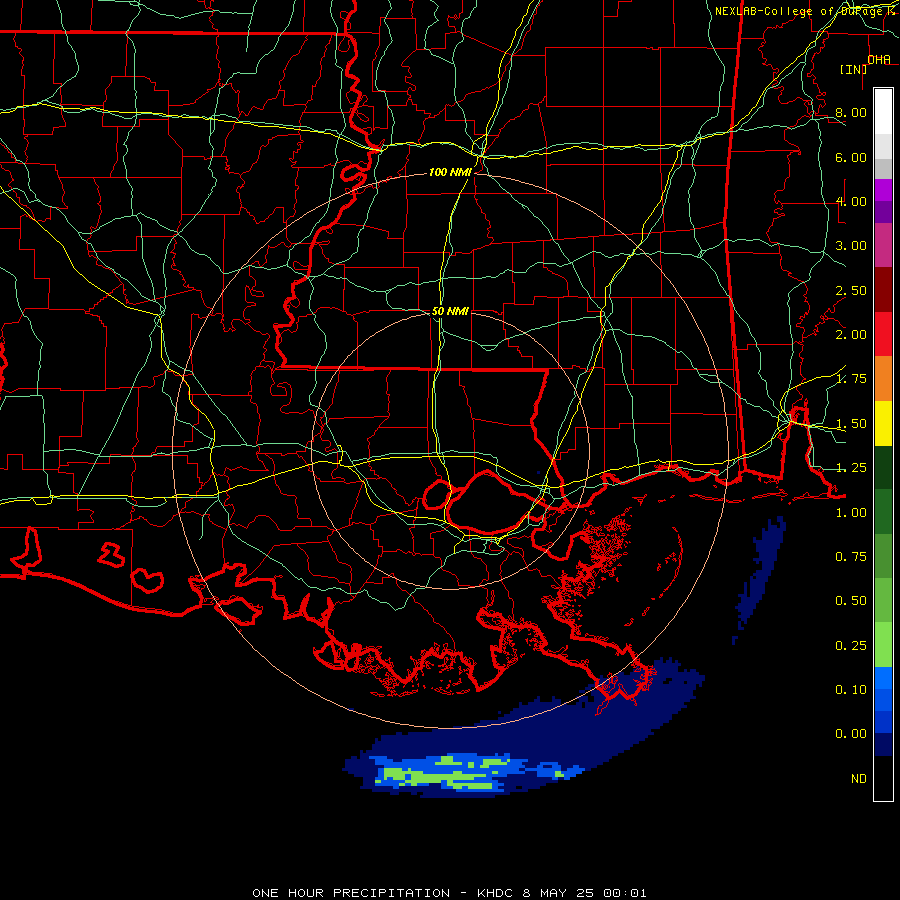Pick the magenta swatch in the color scale
Viewport: 900px width, 900px height.
[883, 190]
